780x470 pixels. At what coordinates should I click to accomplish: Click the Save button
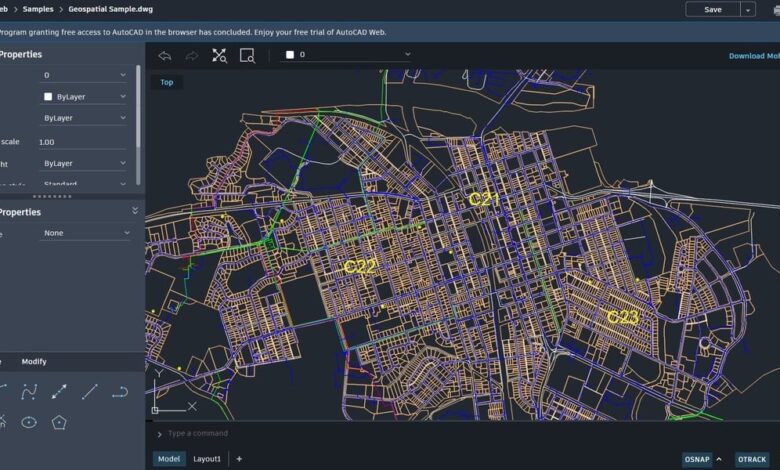click(713, 9)
